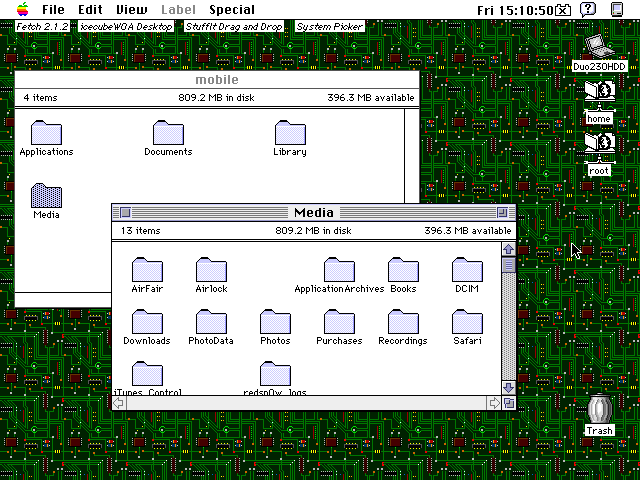Click the Media window zoom box
This screenshot has height=480, width=640.
[502, 212]
